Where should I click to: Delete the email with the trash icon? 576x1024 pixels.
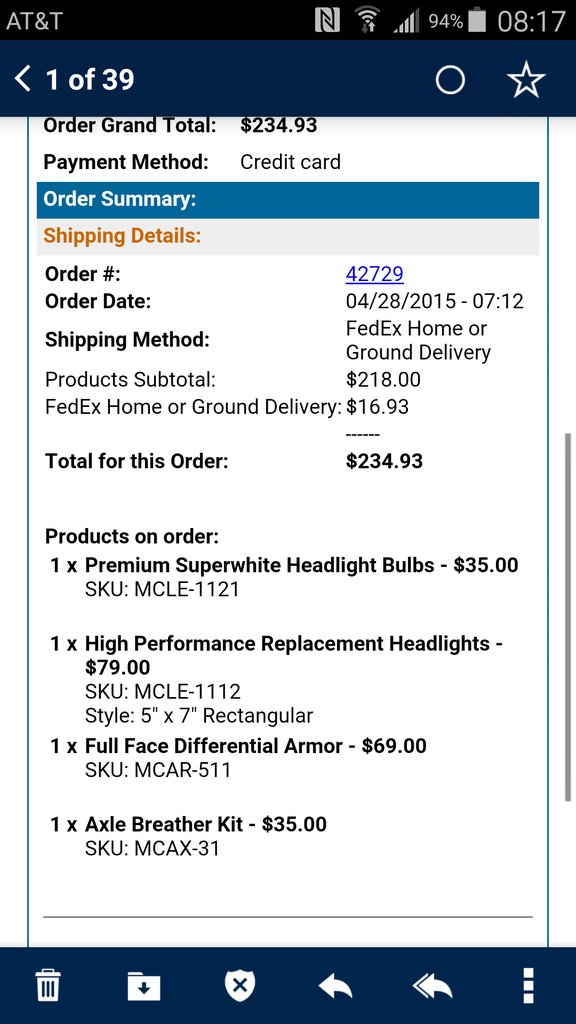coord(48,985)
